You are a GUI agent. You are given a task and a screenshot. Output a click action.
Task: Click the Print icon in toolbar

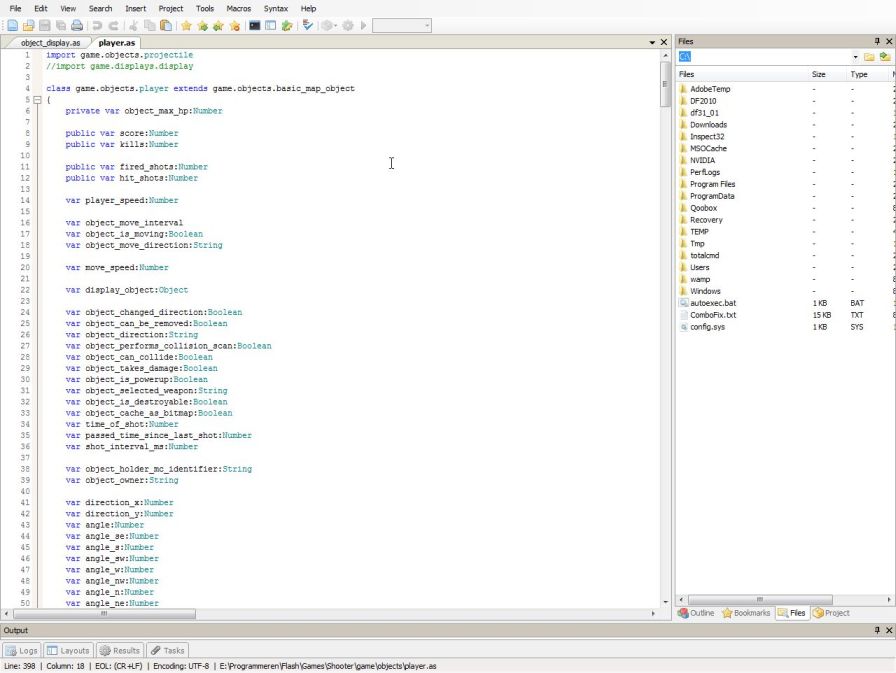click(77, 25)
